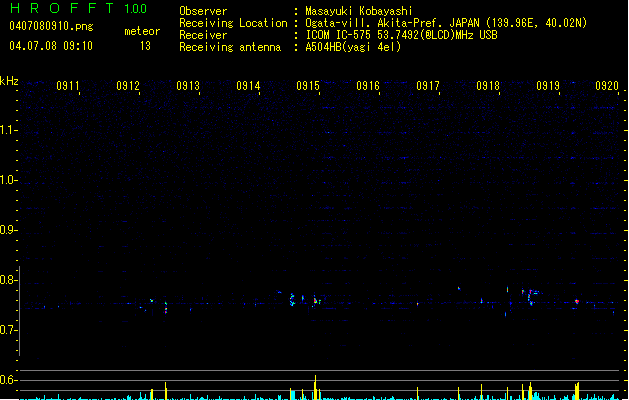This screenshot has width=629, height=400.
Task: Click the 0918 time marker
Action: (488, 86)
